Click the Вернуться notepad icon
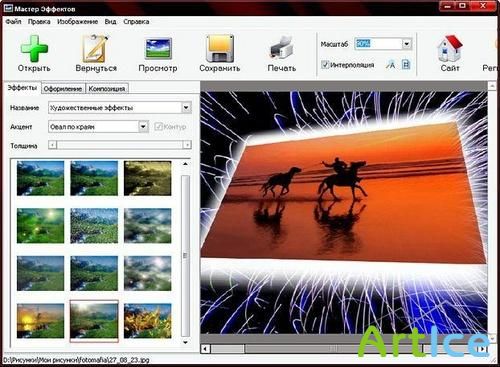The height and width of the screenshot is (367, 500). coord(96,48)
